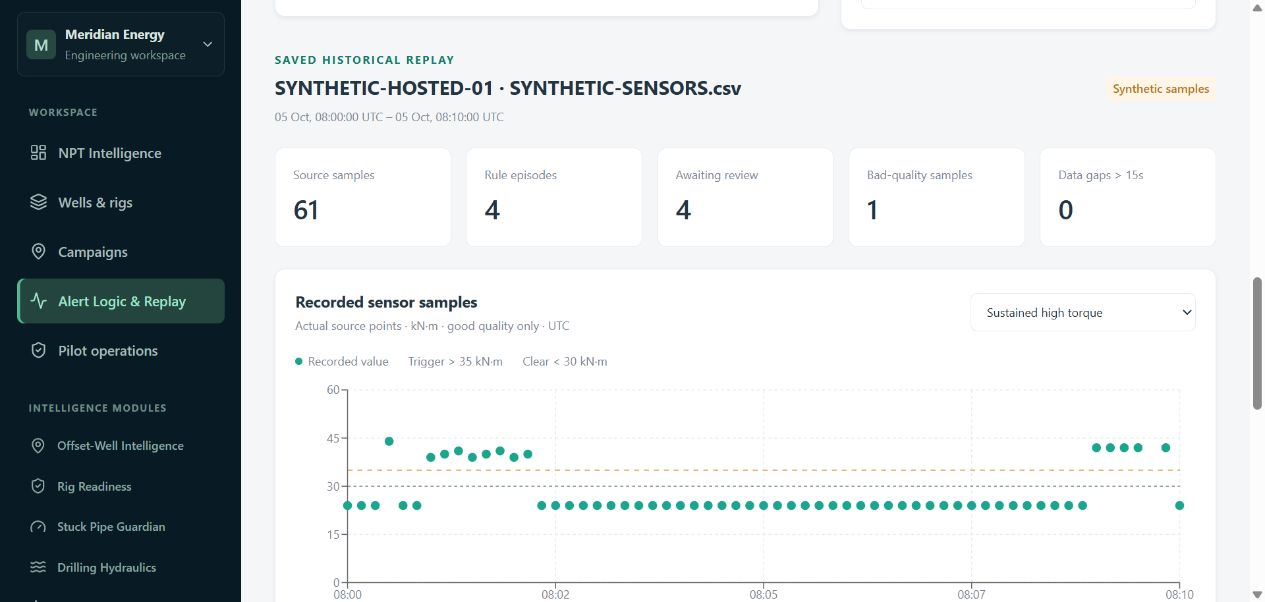Click the Rule episodes card
Image resolution: width=1265 pixels, height=602 pixels.
[554, 197]
